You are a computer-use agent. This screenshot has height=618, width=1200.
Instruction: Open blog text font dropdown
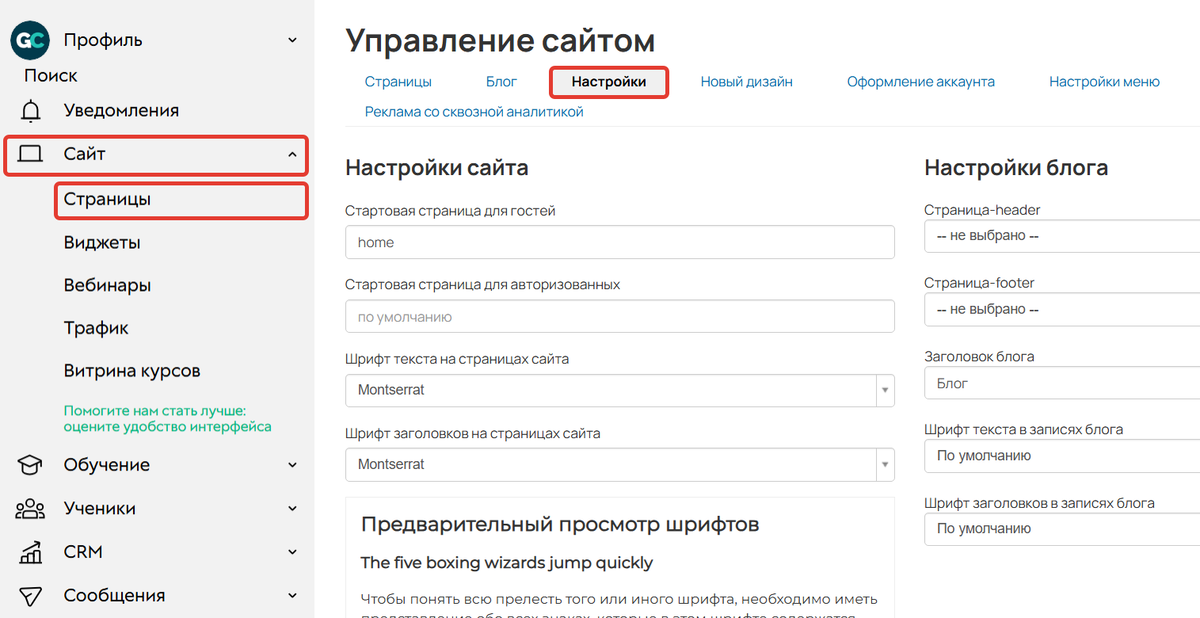pyautogui.click(x=1062, y=456)
